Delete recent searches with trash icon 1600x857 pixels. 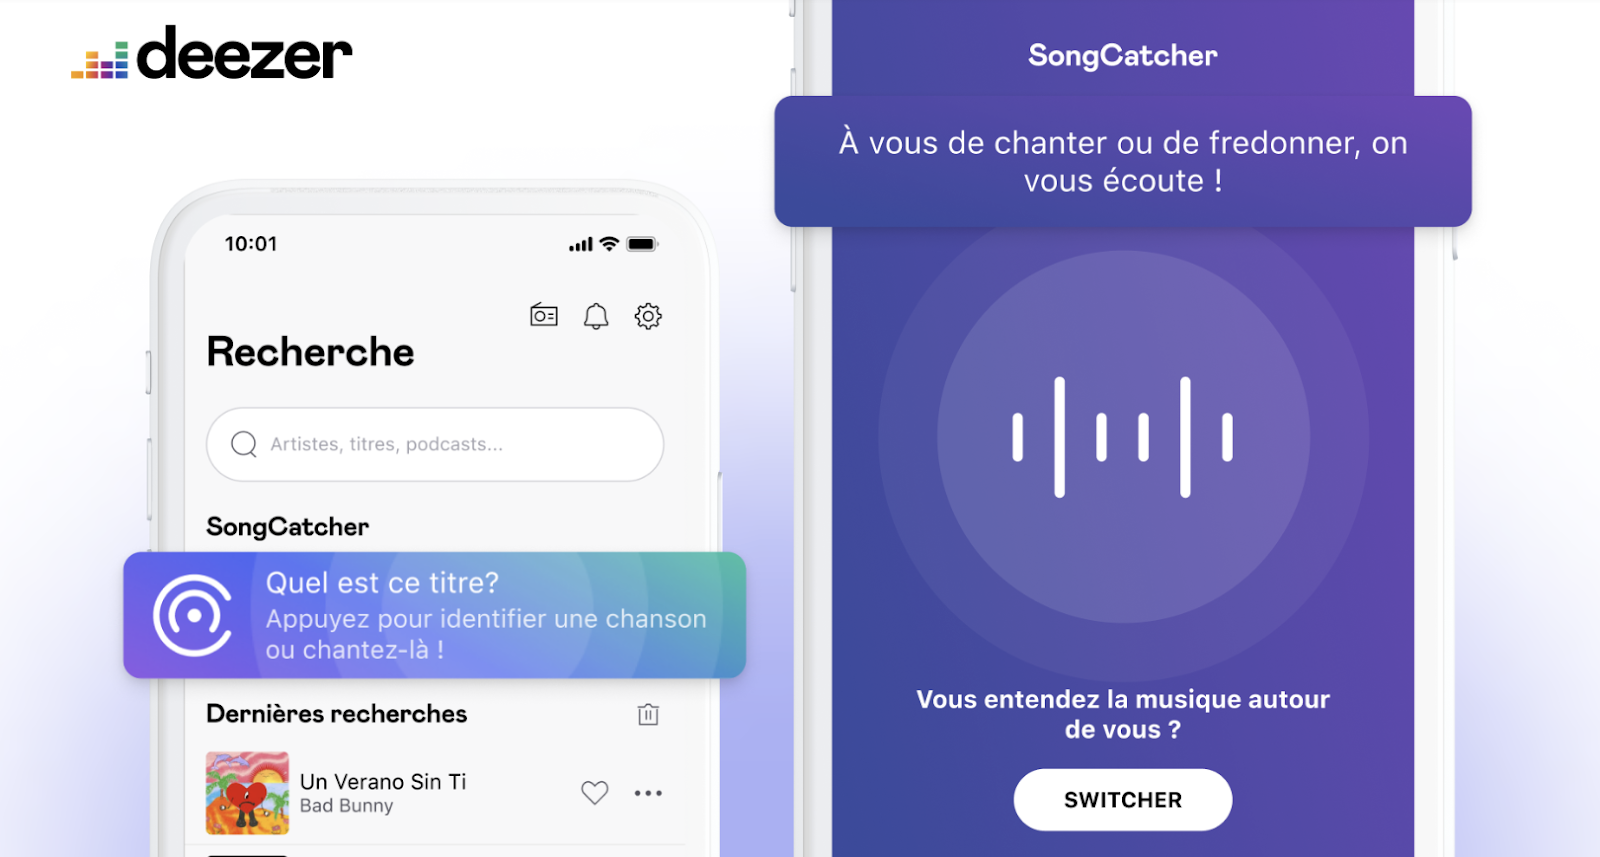[x=648, y=714]
